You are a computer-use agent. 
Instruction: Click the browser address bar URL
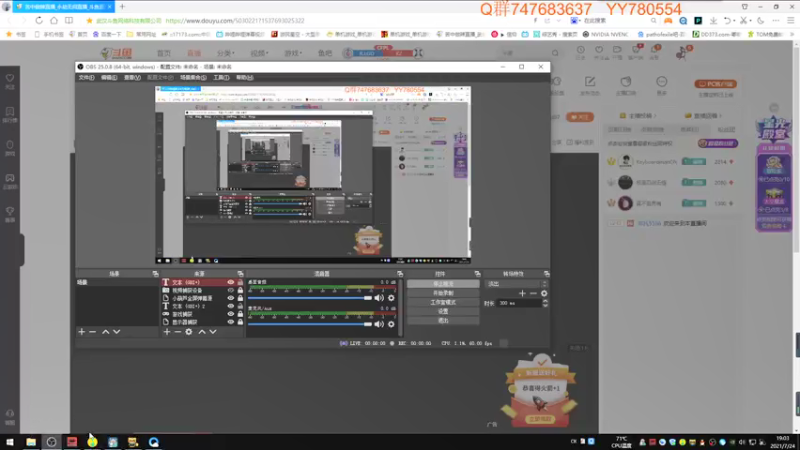pos(235,20)
